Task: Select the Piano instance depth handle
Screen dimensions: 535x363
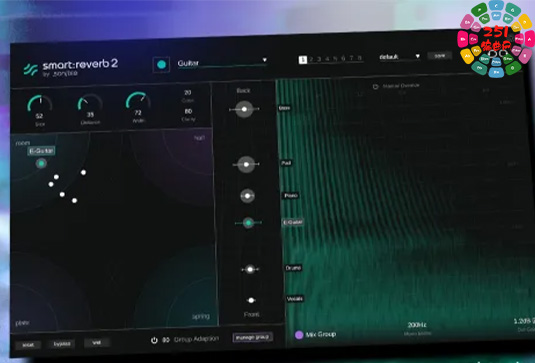Action: pyautogui.click(x=247, y=196)
